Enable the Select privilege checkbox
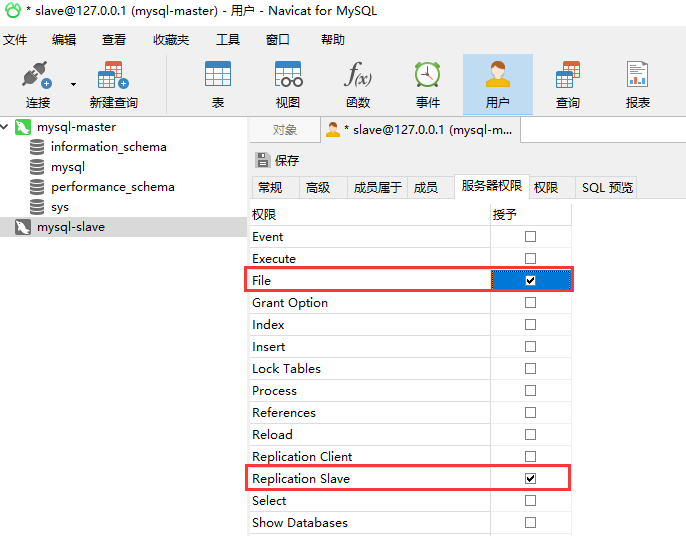This screenshot has width=686, height=536. [530, 501]
